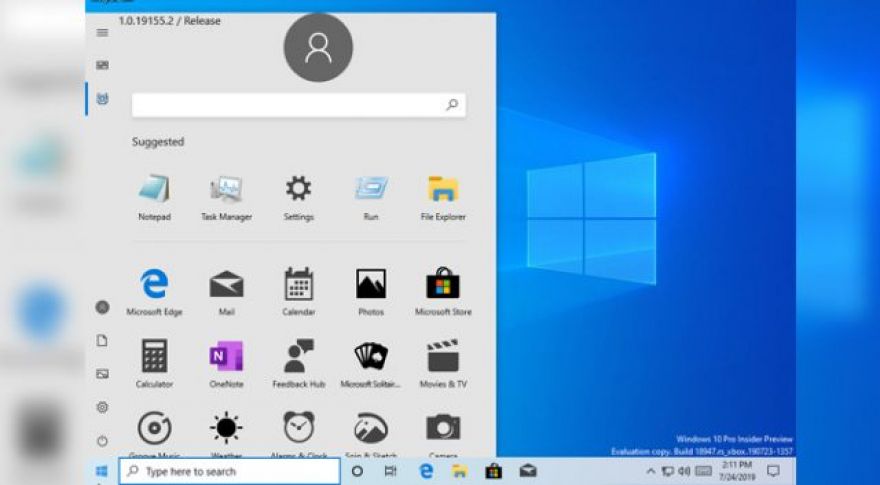Open Documents from the sidebar icon

(102, 341)
